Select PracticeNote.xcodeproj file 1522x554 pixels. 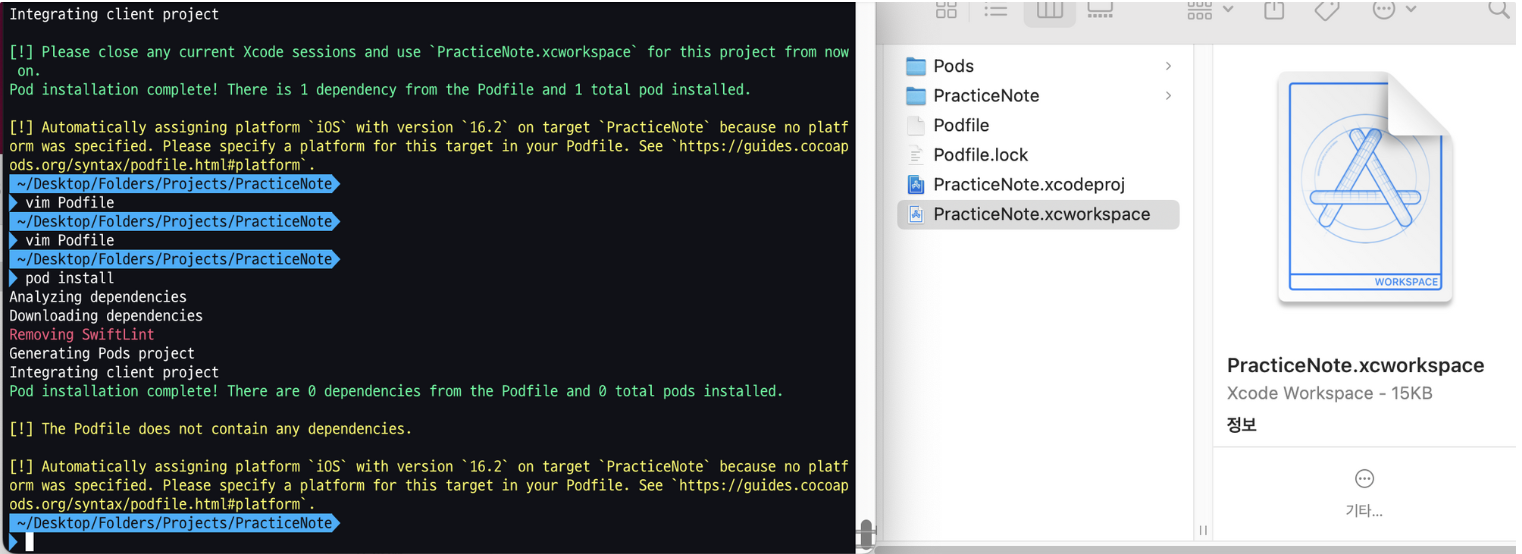(x=1038, y=184)
